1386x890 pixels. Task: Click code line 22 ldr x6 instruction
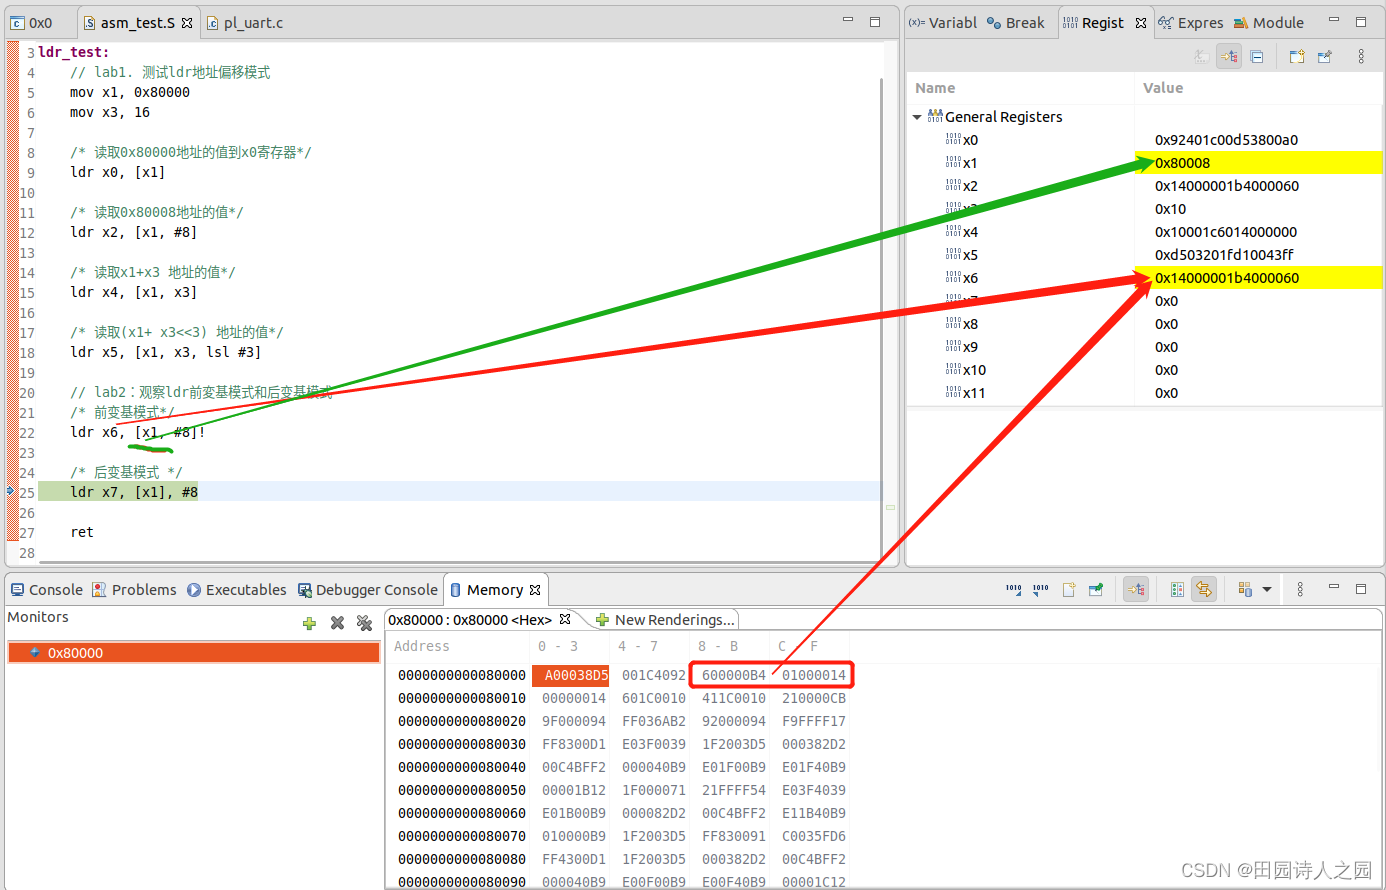coord(138,432)
